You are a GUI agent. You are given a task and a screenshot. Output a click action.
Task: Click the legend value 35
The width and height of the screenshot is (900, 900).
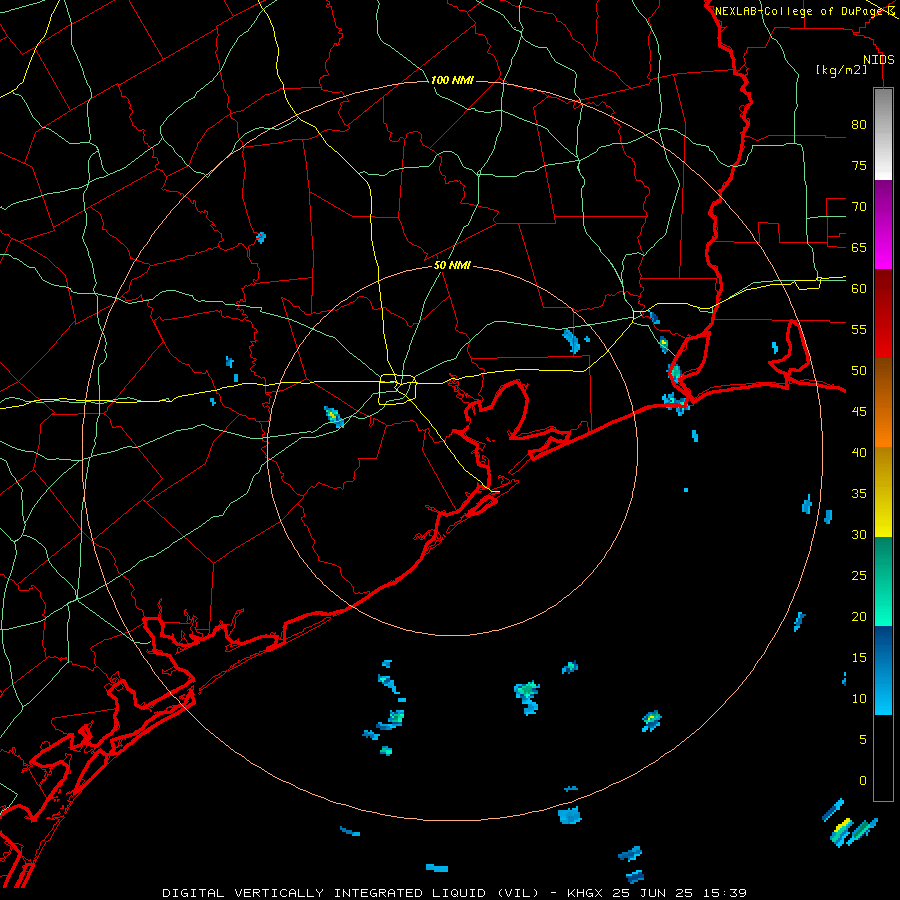[859, 494]
